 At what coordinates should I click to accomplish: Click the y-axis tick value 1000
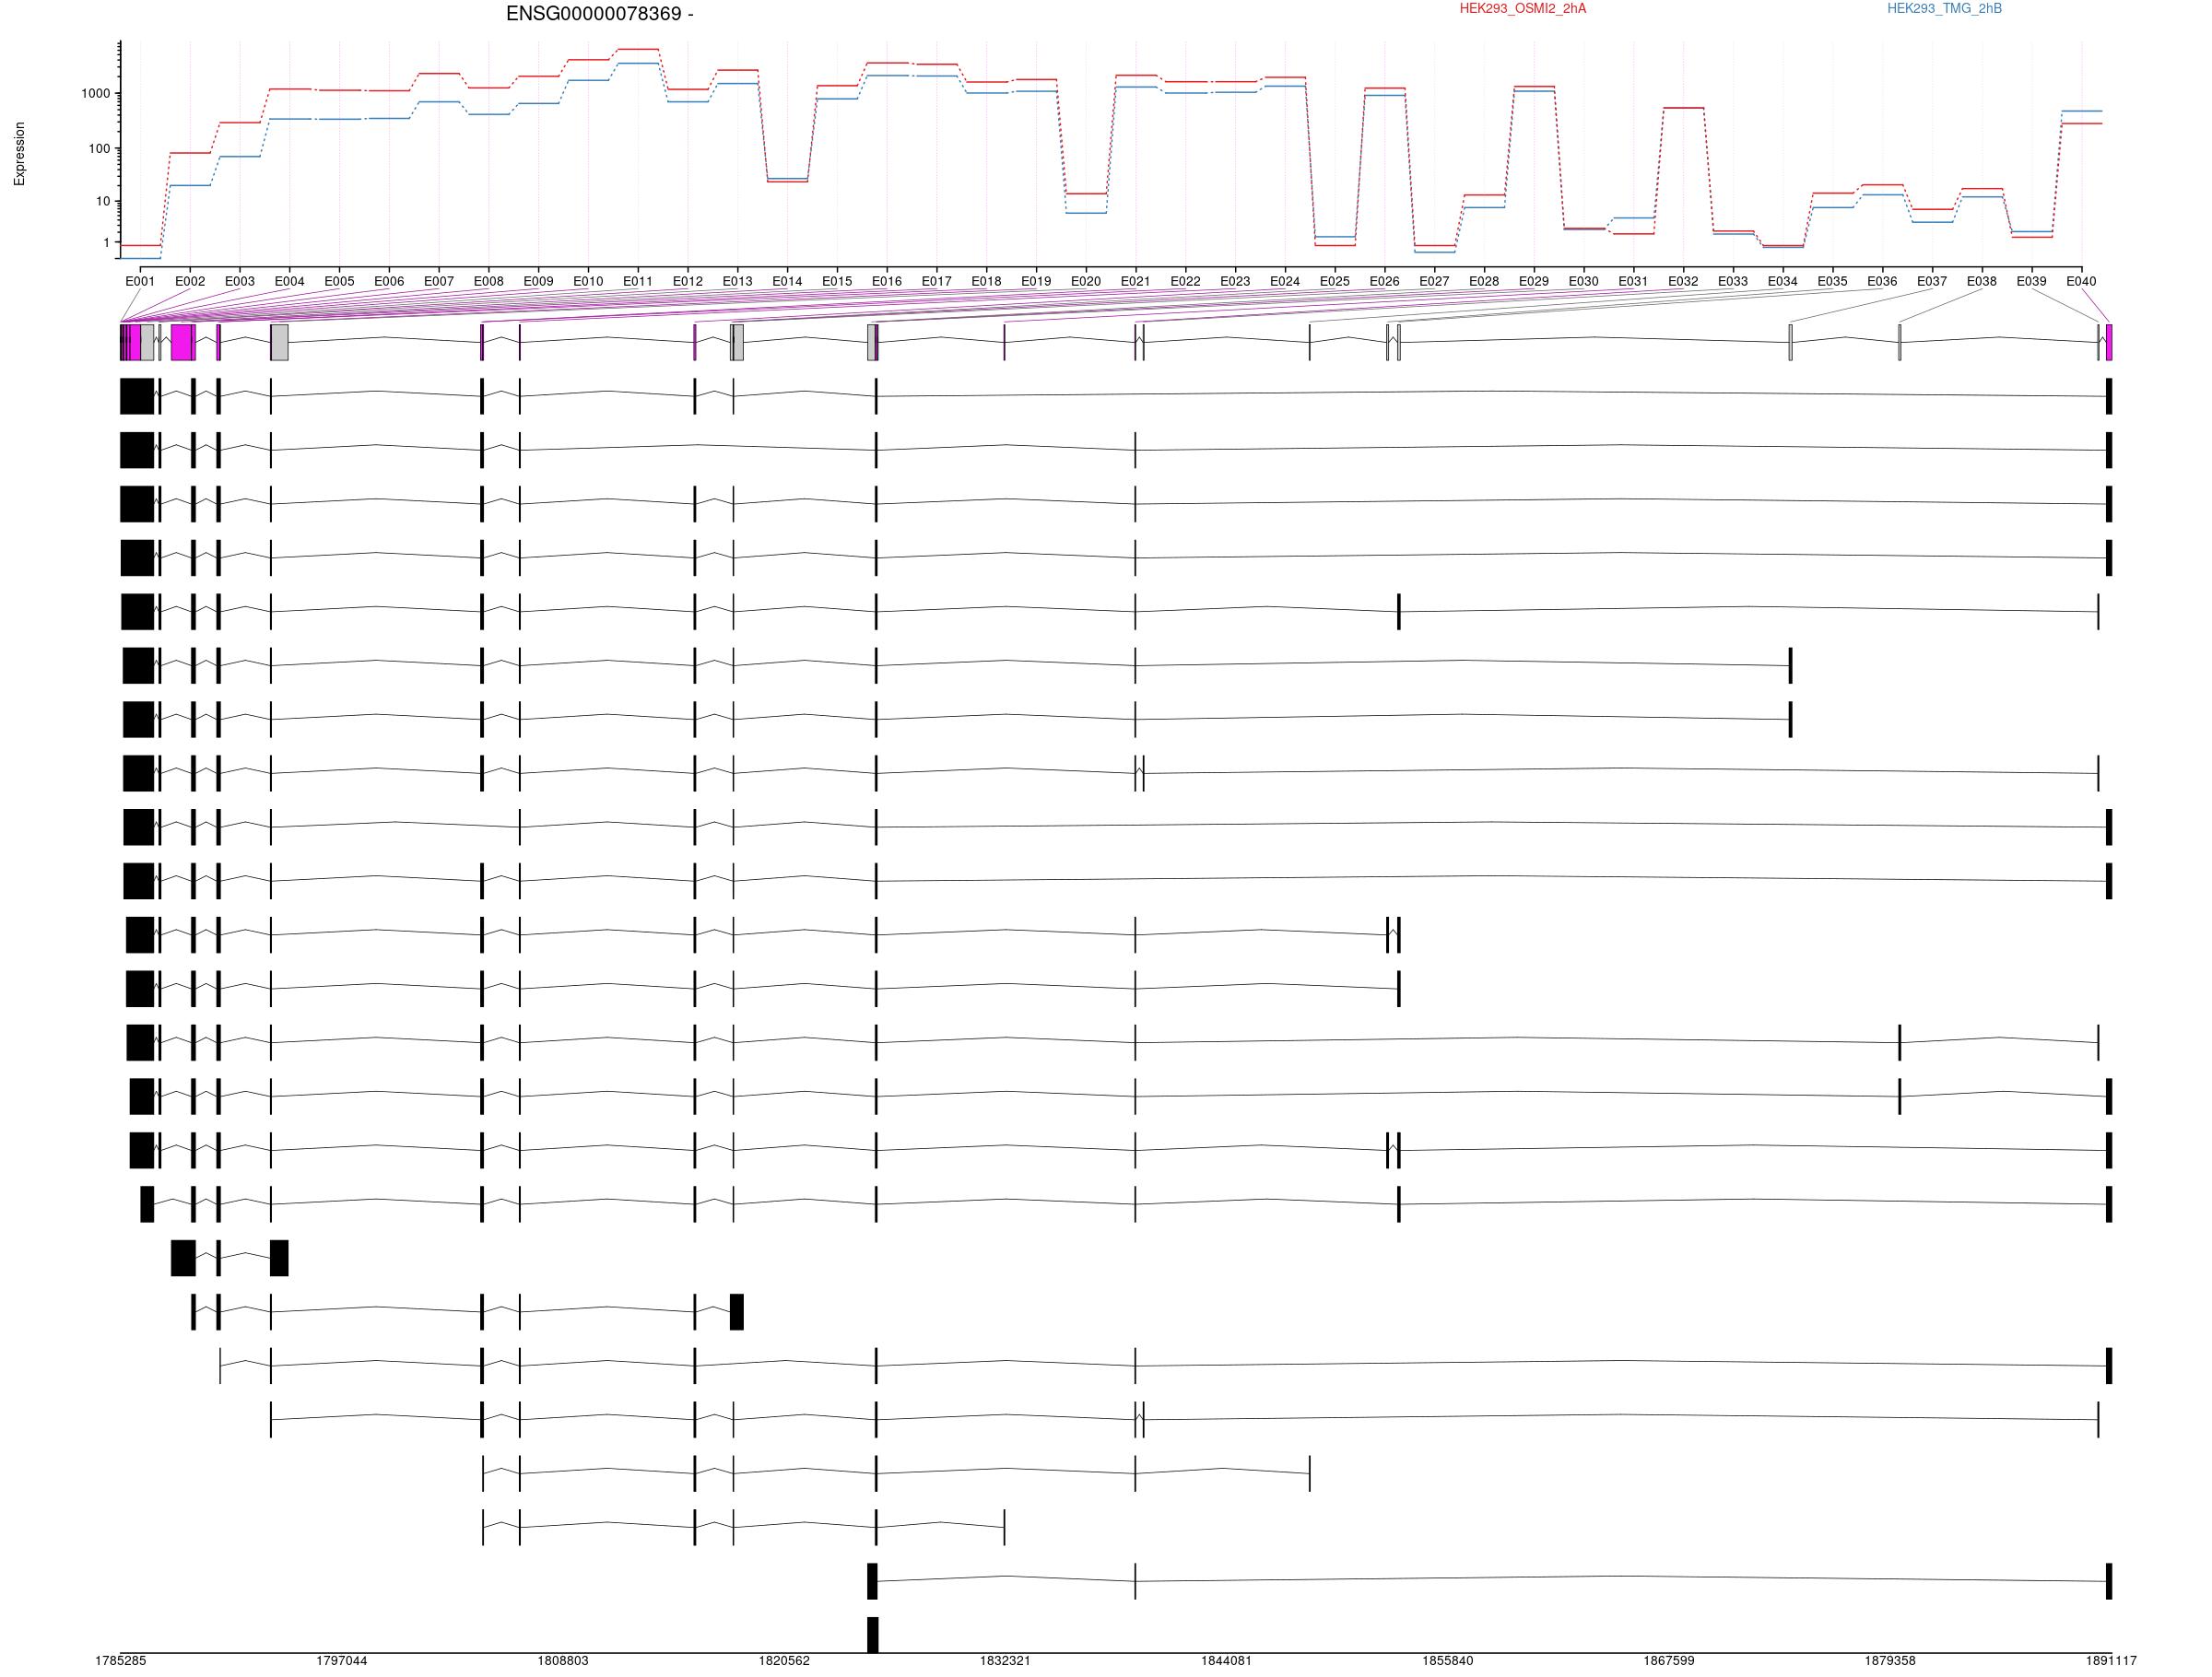point(96,94)
